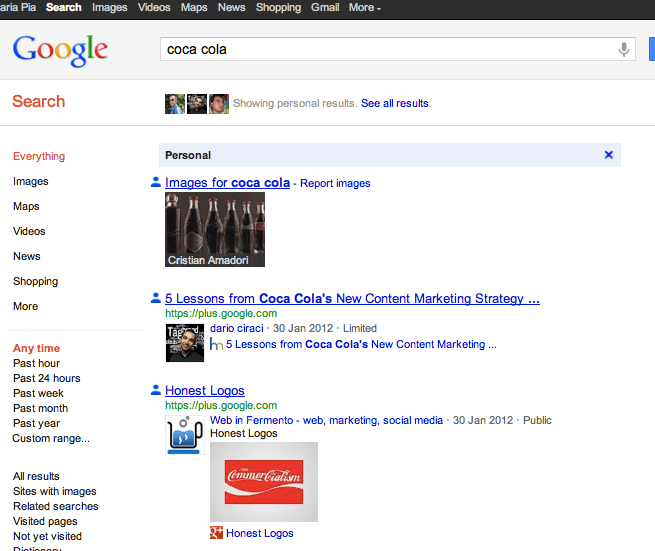Click second personal results profile photo
Screen dimensions: 655x551
(197, 104)
